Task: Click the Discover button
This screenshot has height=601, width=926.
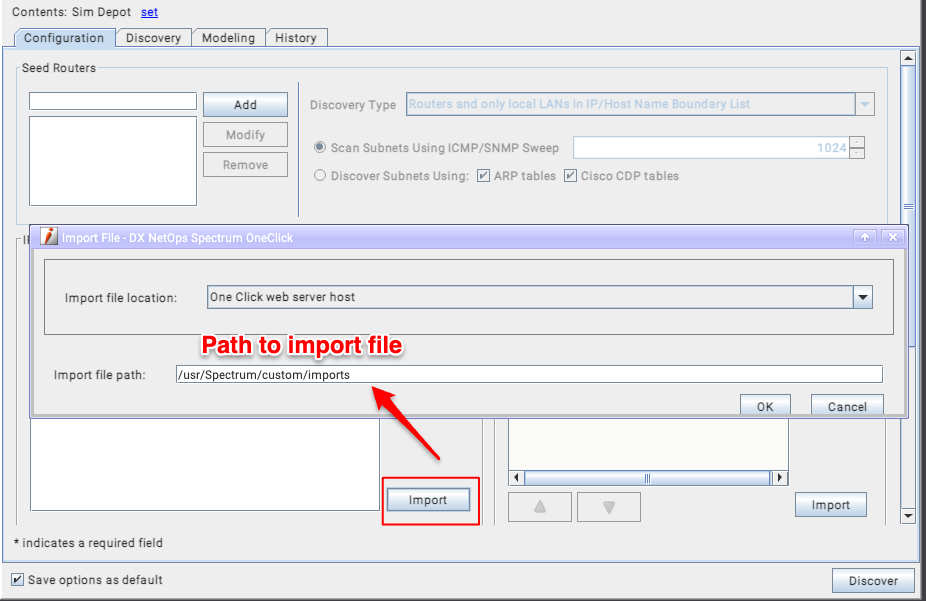Action: 873,580
